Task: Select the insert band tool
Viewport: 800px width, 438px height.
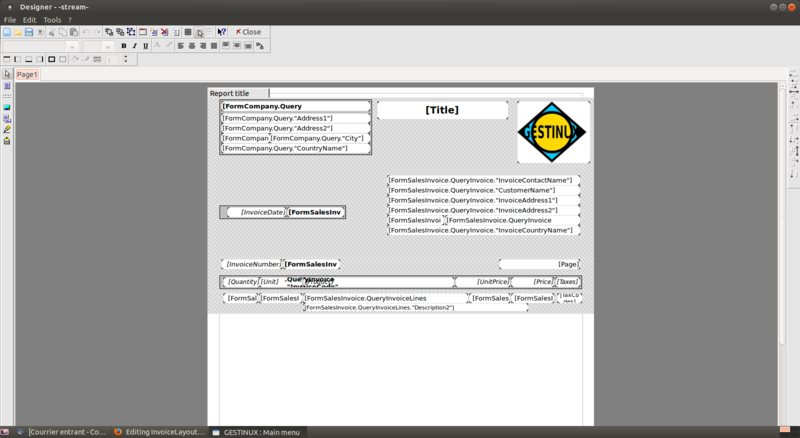Action: [7, 96]
